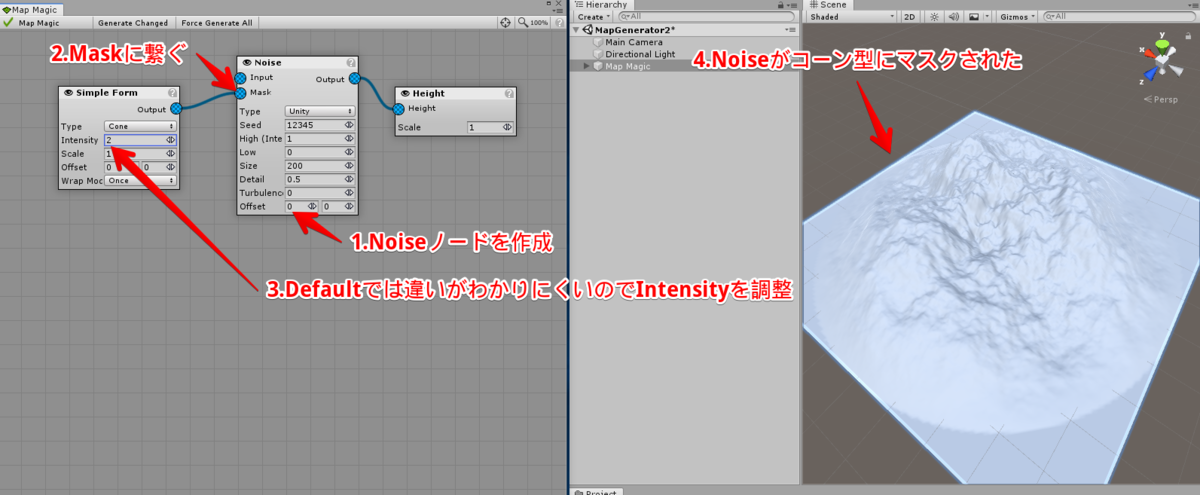Image resolution: width=1200 pixels, height=495 pixels.
Task: Open the scene effects dropdown arrow
Action: 988,17
